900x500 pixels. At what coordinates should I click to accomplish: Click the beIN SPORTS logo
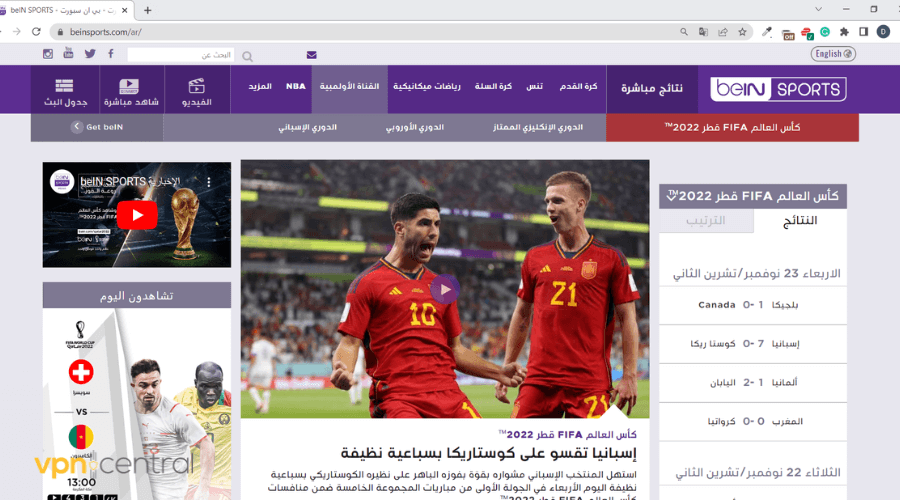click(778, 89)
